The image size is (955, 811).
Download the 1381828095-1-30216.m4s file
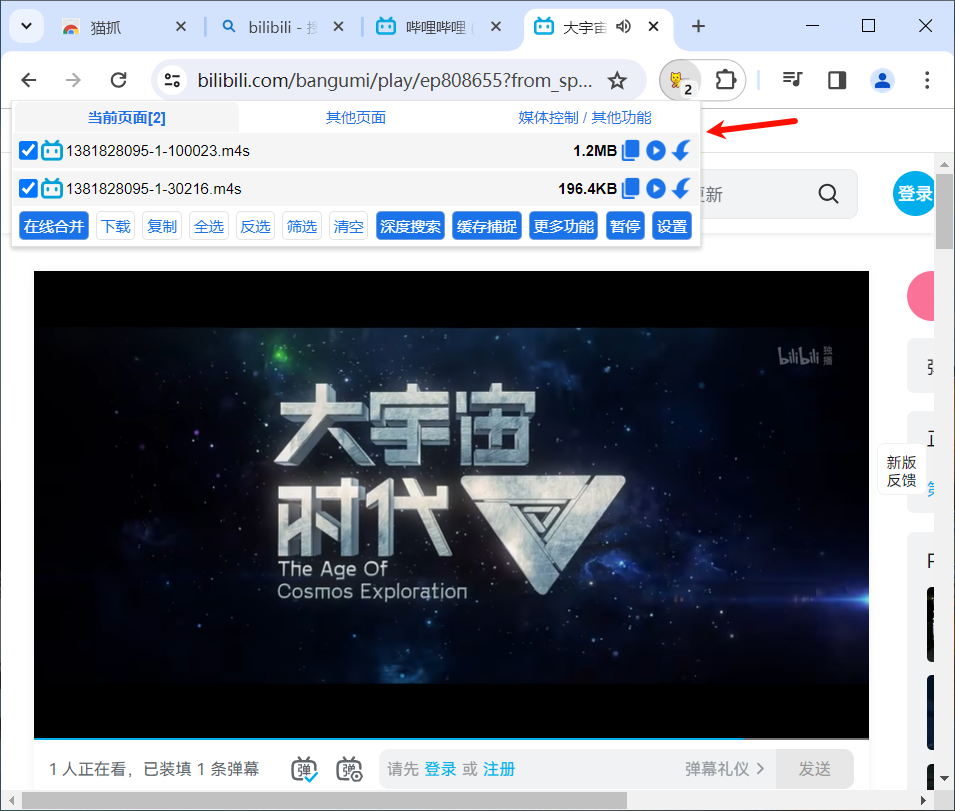(x=681, y=189)
